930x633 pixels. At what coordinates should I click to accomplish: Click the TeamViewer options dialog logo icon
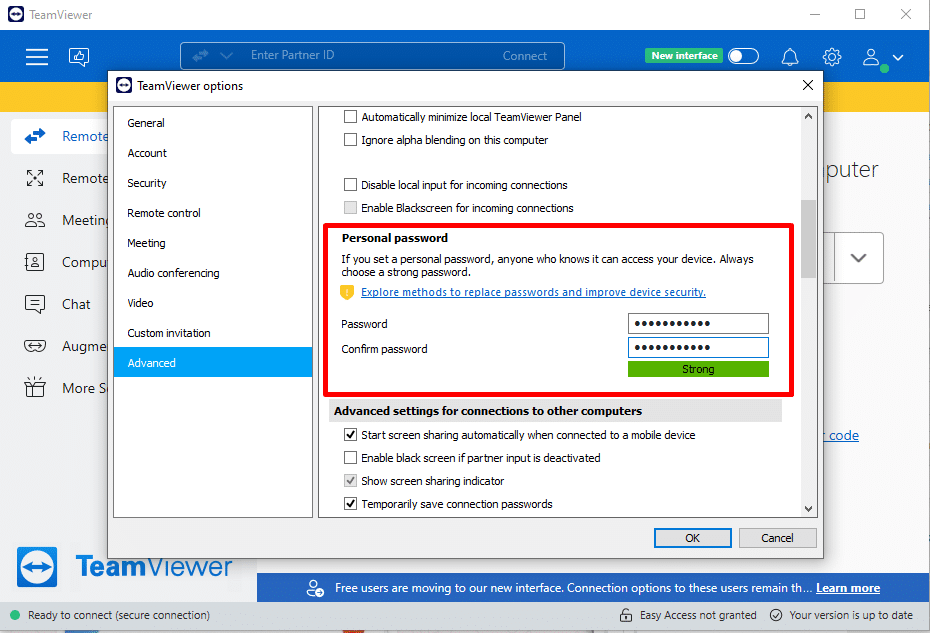pyautogui.click(x=124, y=85)
